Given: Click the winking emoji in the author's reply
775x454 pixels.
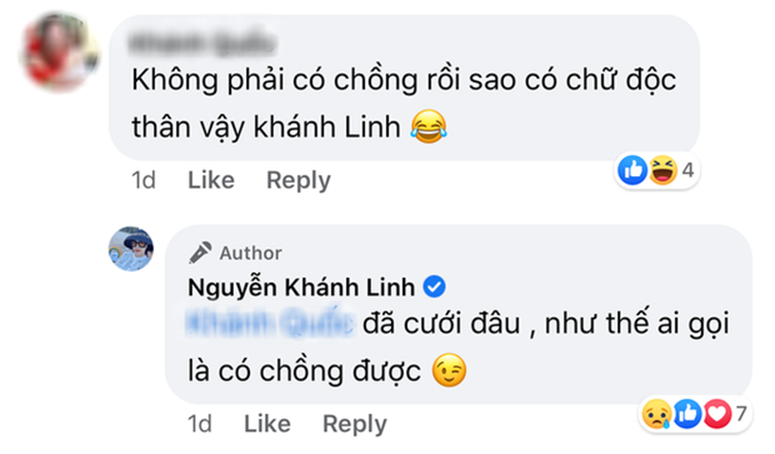Looking at the screenshot, I should pyautogui.click(x=450, y=371).
